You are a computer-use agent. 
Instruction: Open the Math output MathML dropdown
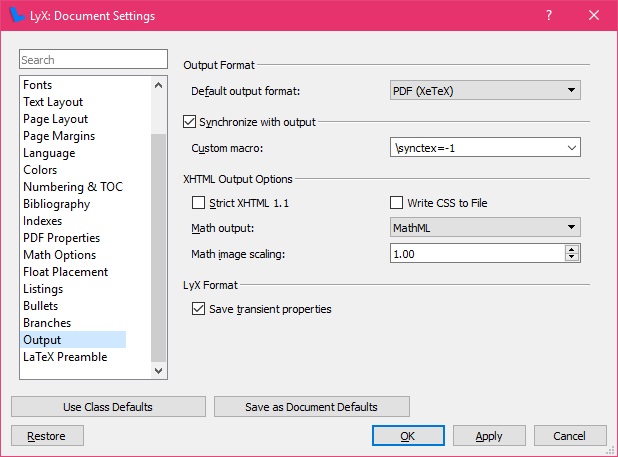pos(485,227)
